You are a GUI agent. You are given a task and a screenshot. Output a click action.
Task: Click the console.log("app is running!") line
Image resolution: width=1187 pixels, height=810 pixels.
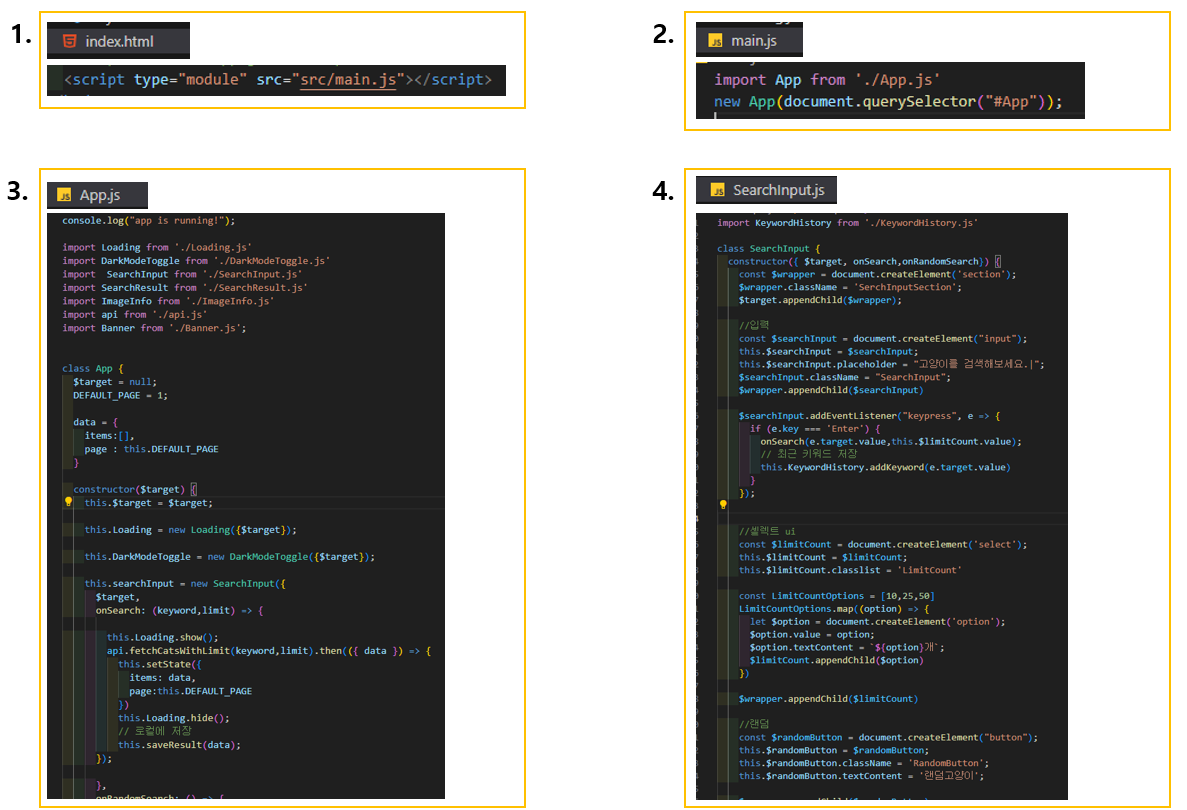tap(148, 221)
